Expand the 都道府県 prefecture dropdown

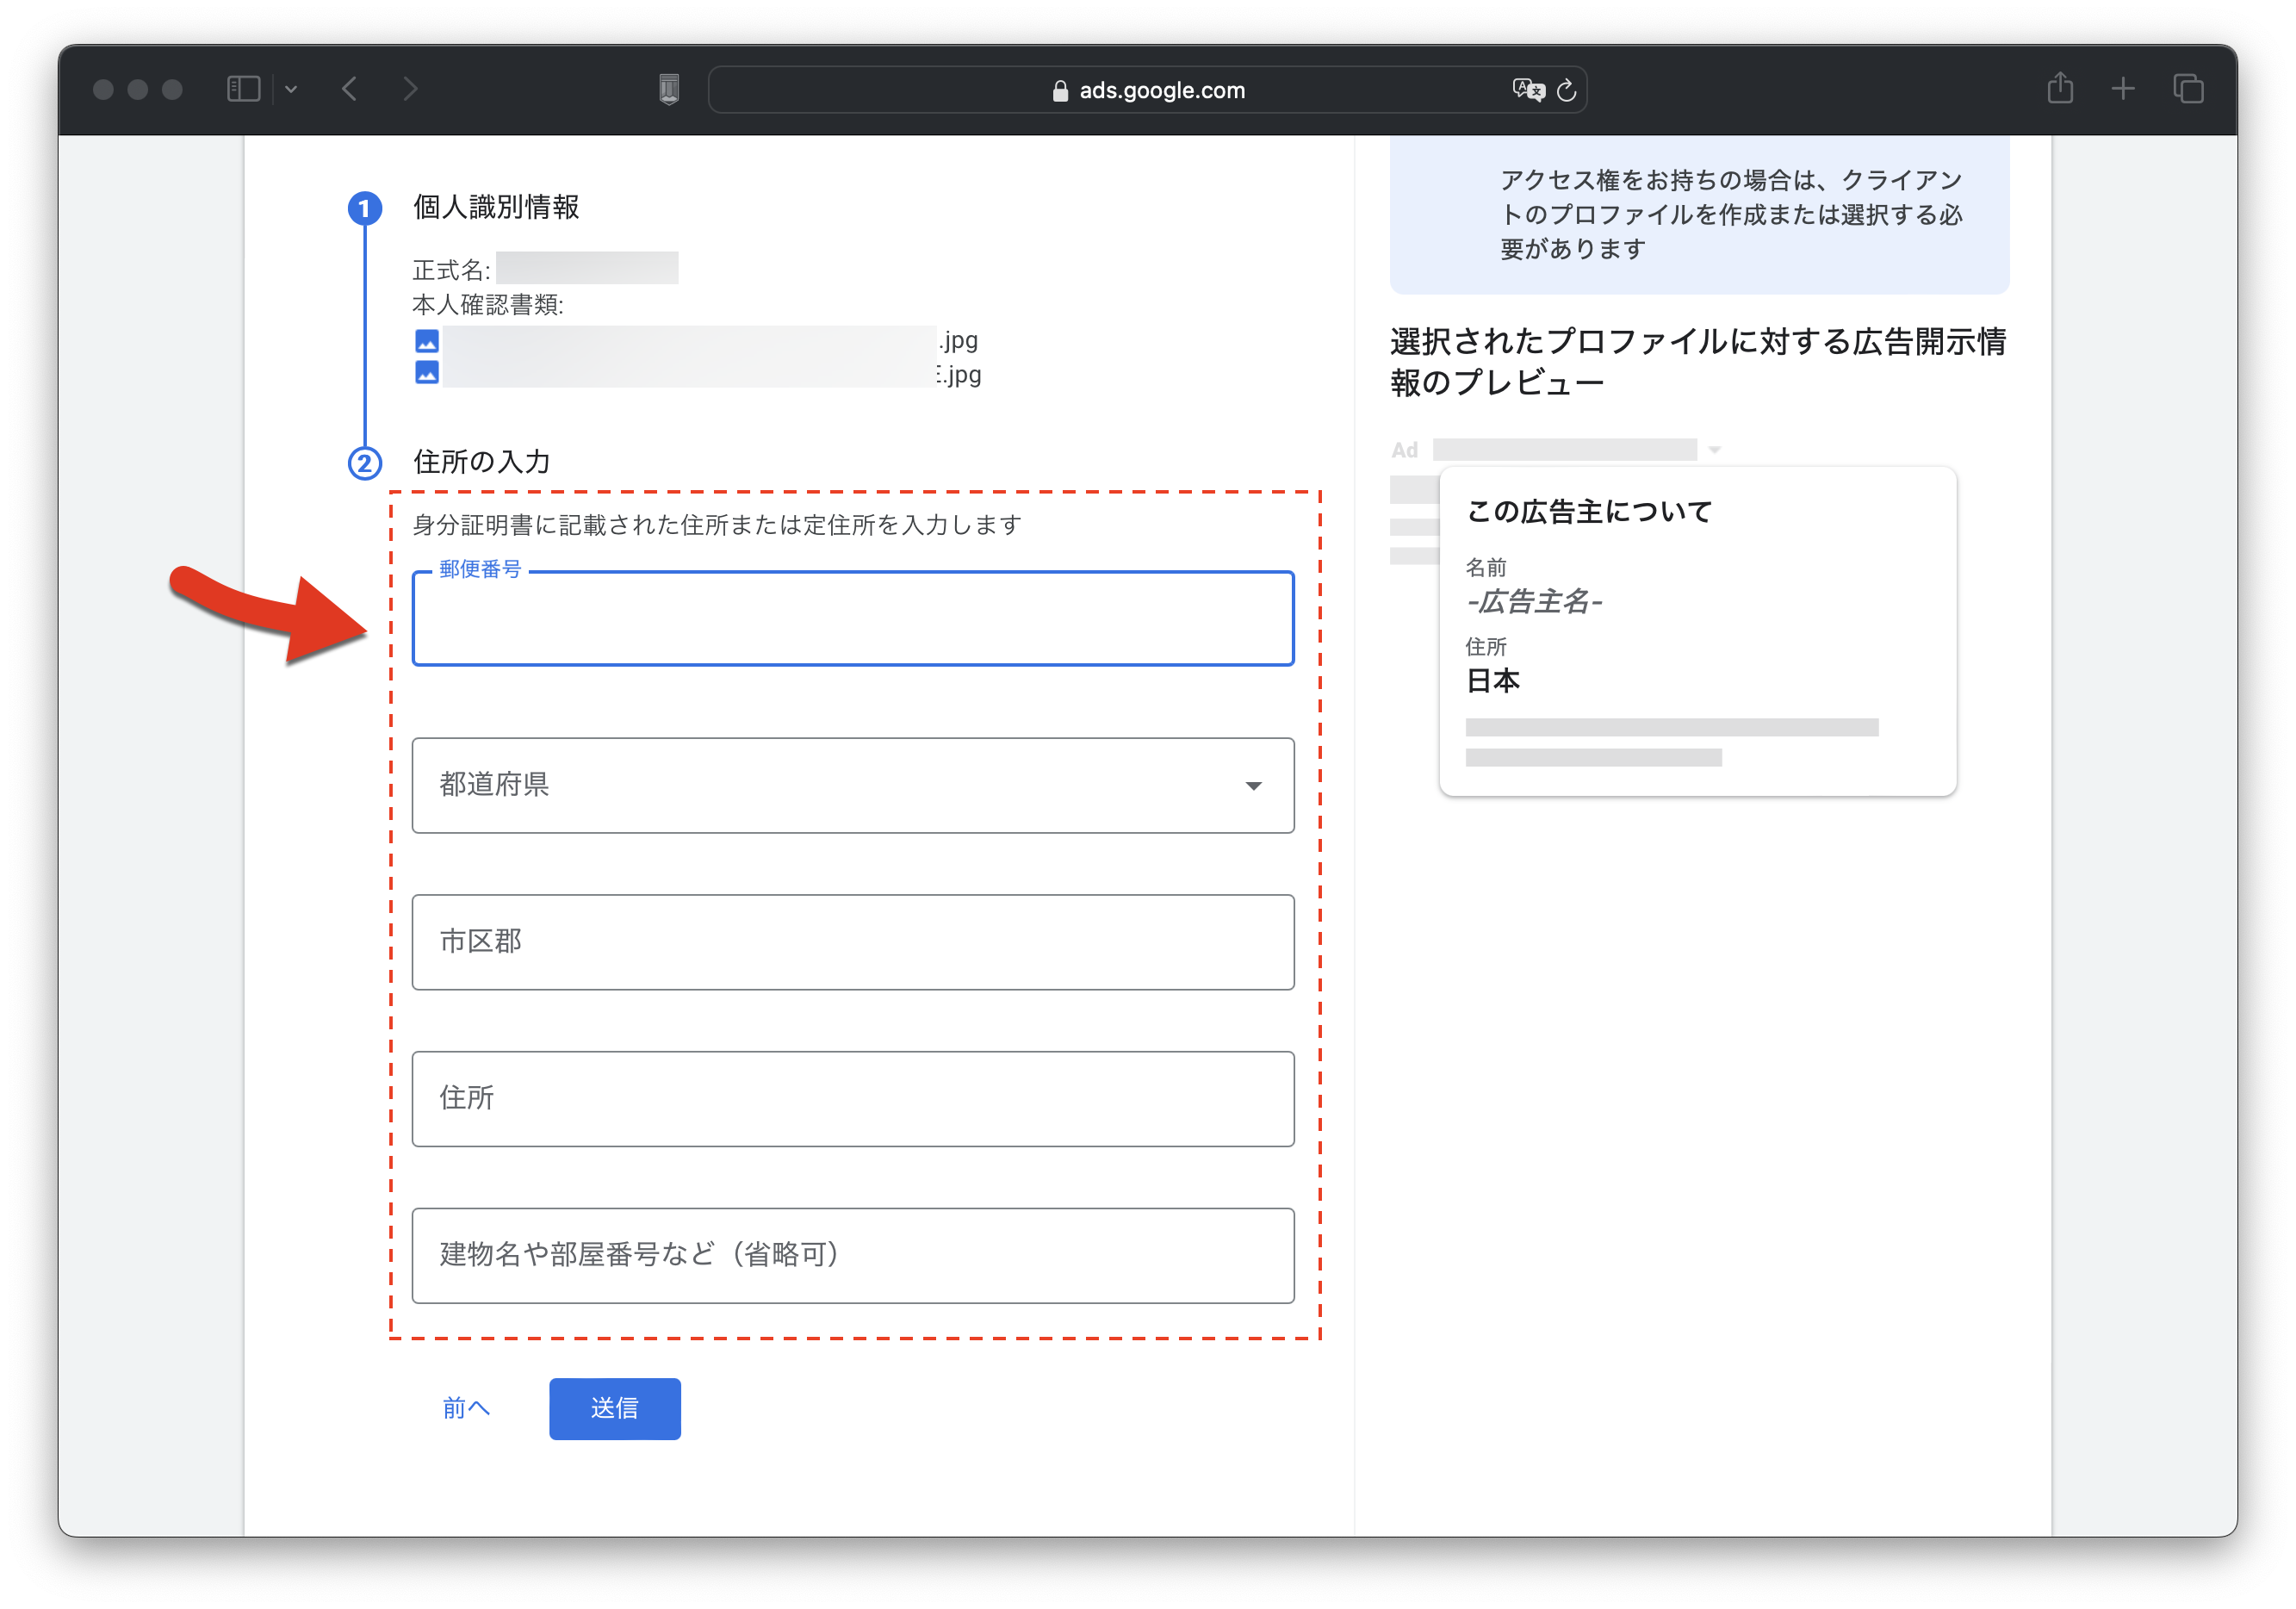click(x=852, y=785)
